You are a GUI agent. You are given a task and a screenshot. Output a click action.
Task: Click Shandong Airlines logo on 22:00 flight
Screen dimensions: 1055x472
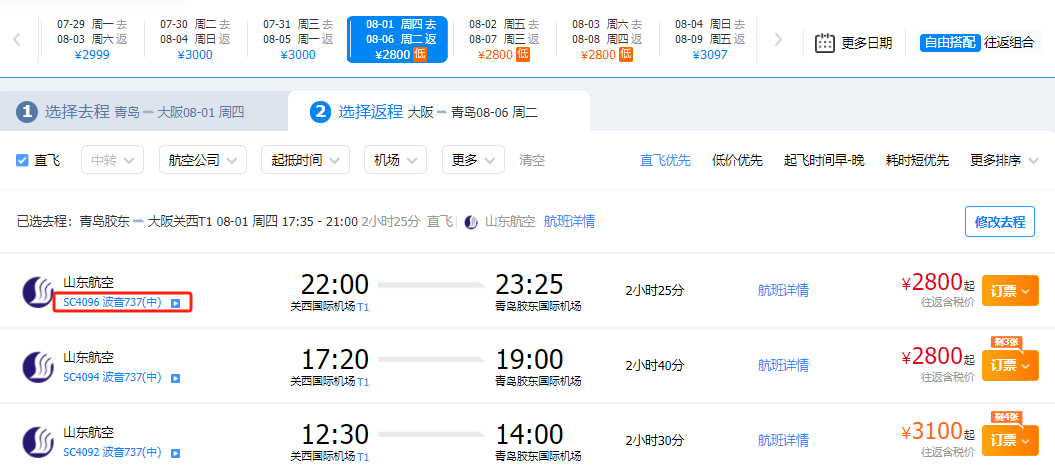(x=38, y=292)
